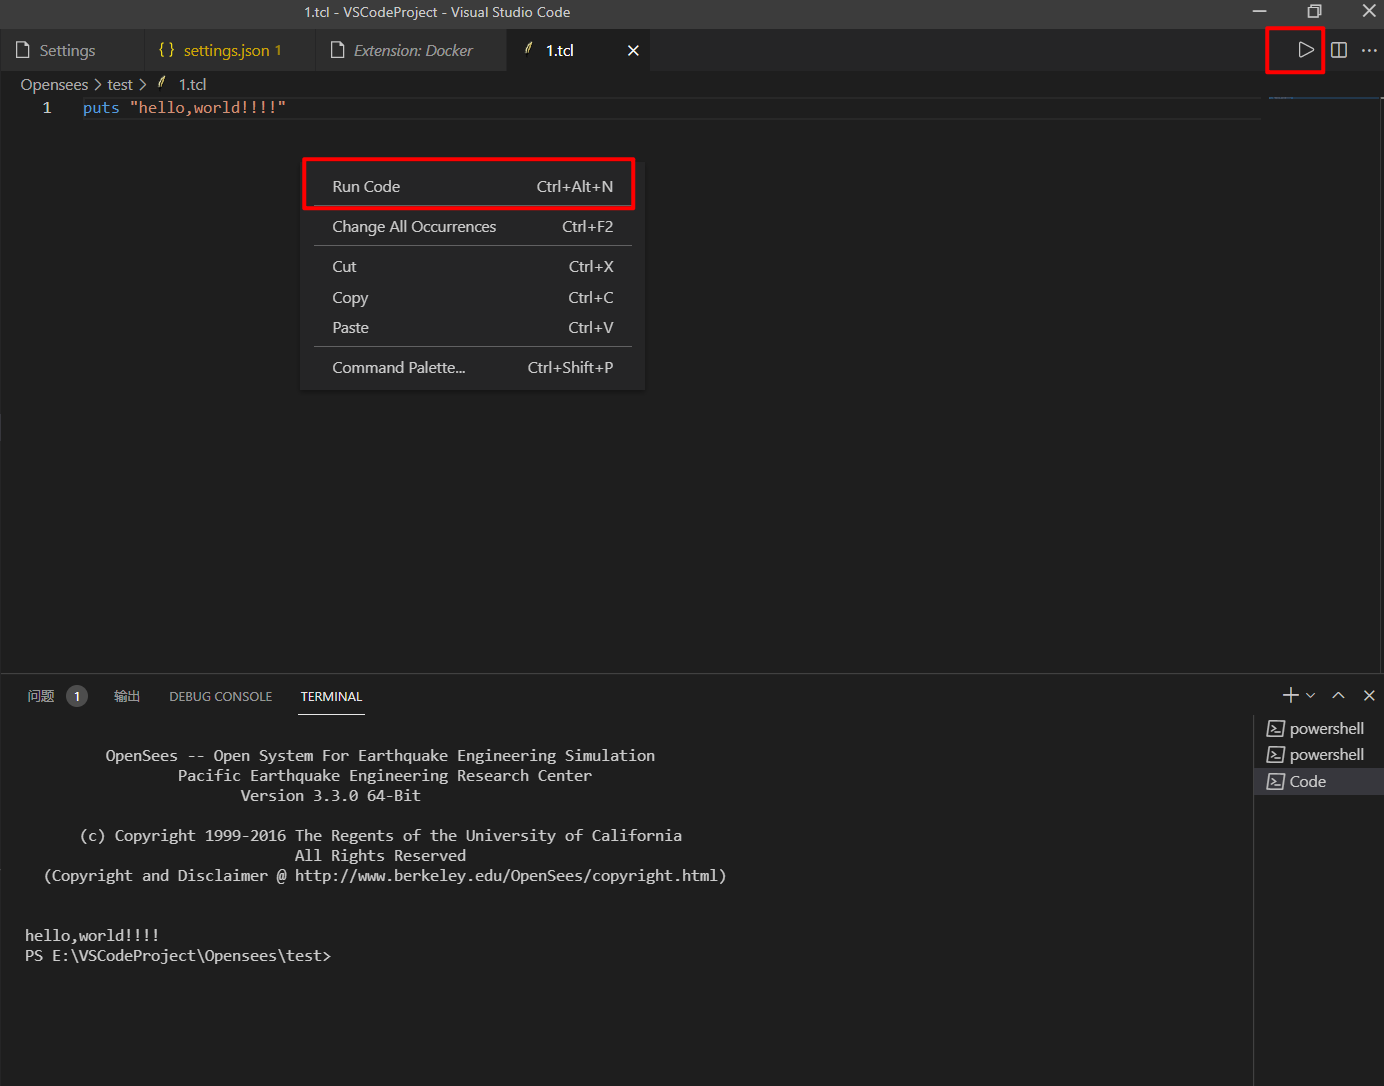Click the "hello,world!!!!" string in editor
The height and width of the screenshot is (1086, 1384).
click(x=208, y=107)
